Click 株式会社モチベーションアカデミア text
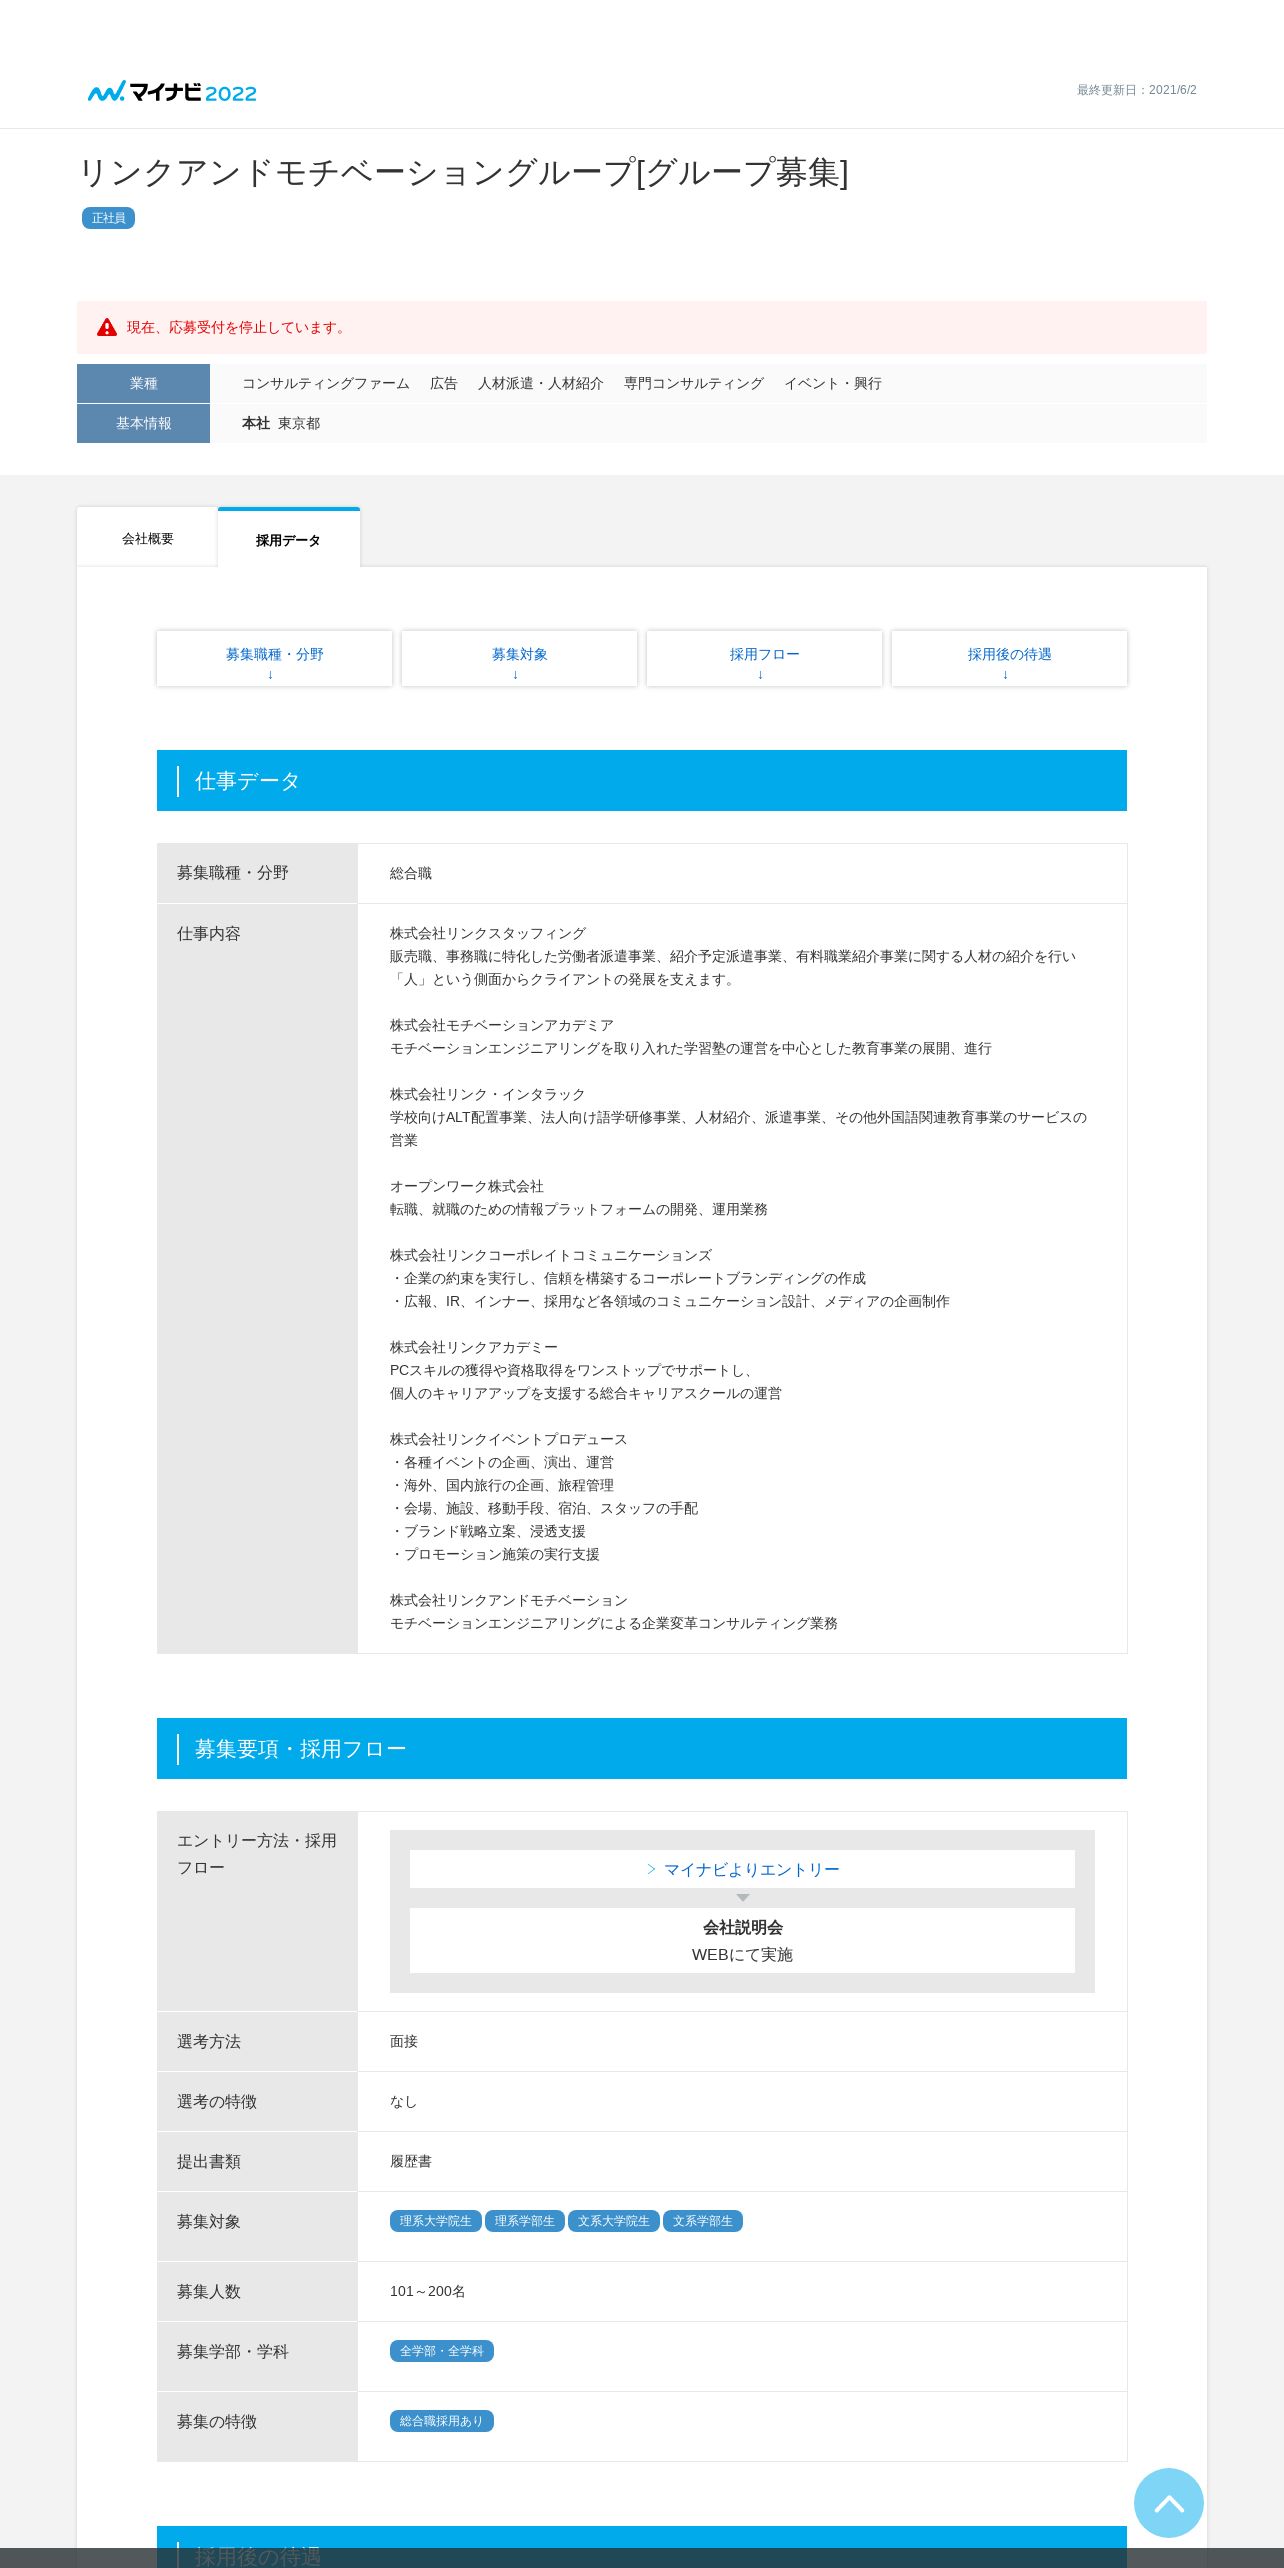 [502, 1025]
